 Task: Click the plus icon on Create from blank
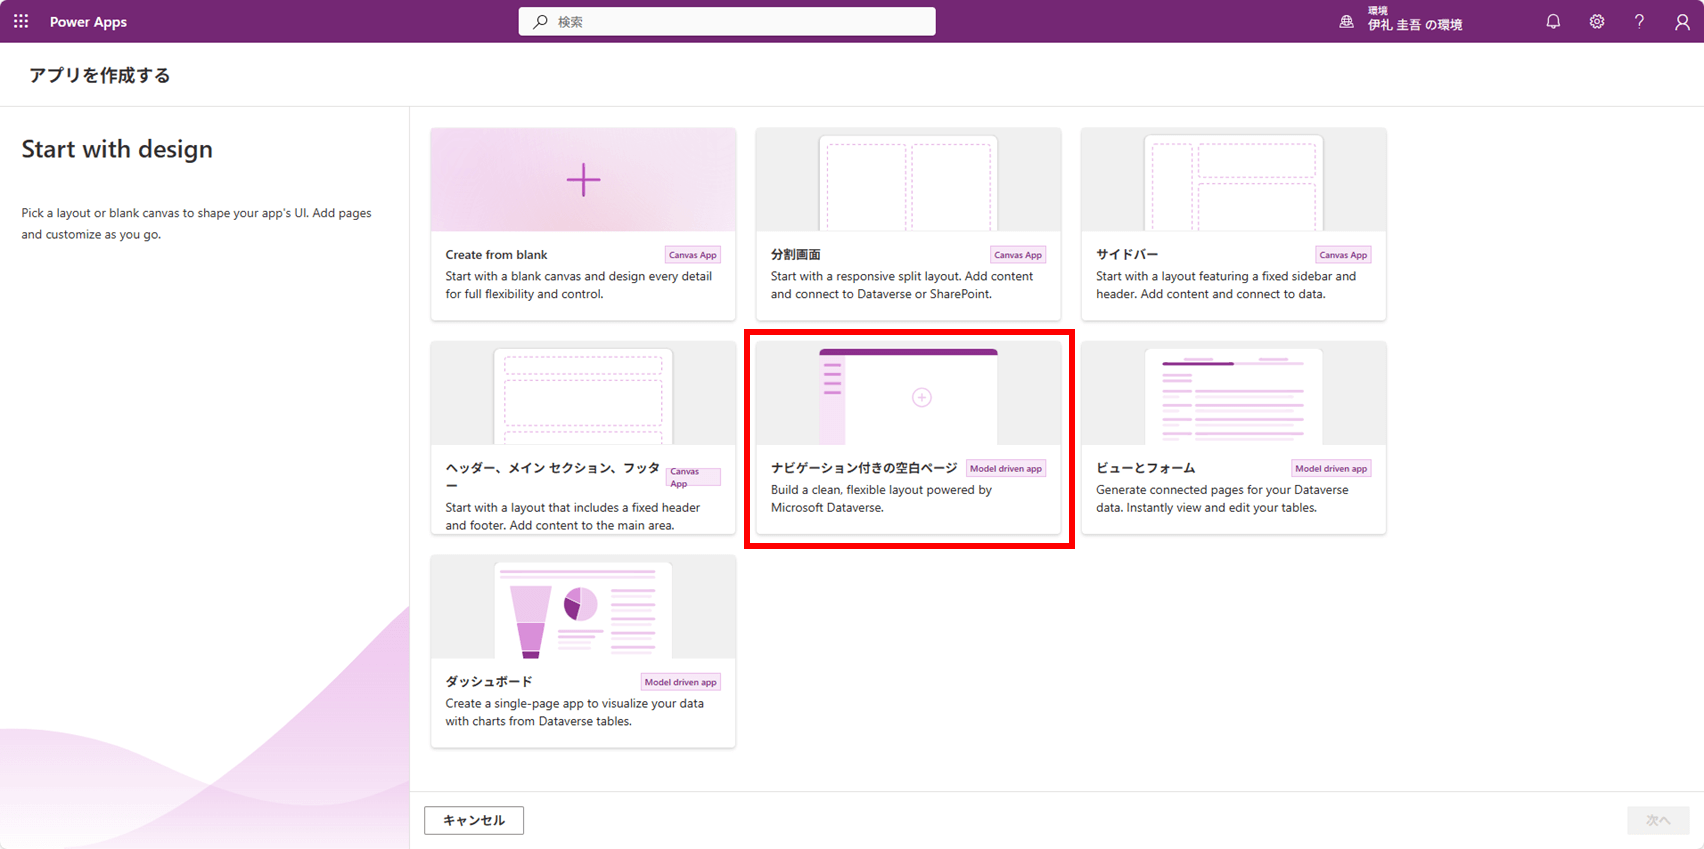point(583,180)
